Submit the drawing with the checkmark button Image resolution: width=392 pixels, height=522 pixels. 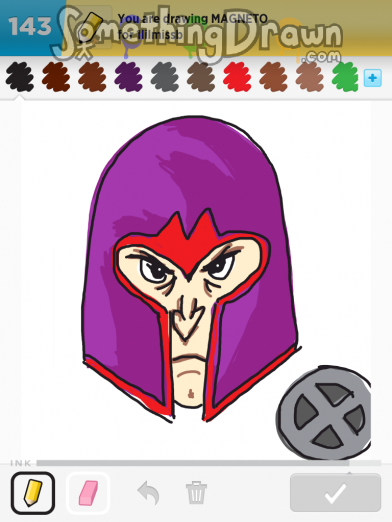tap(335, 493)
